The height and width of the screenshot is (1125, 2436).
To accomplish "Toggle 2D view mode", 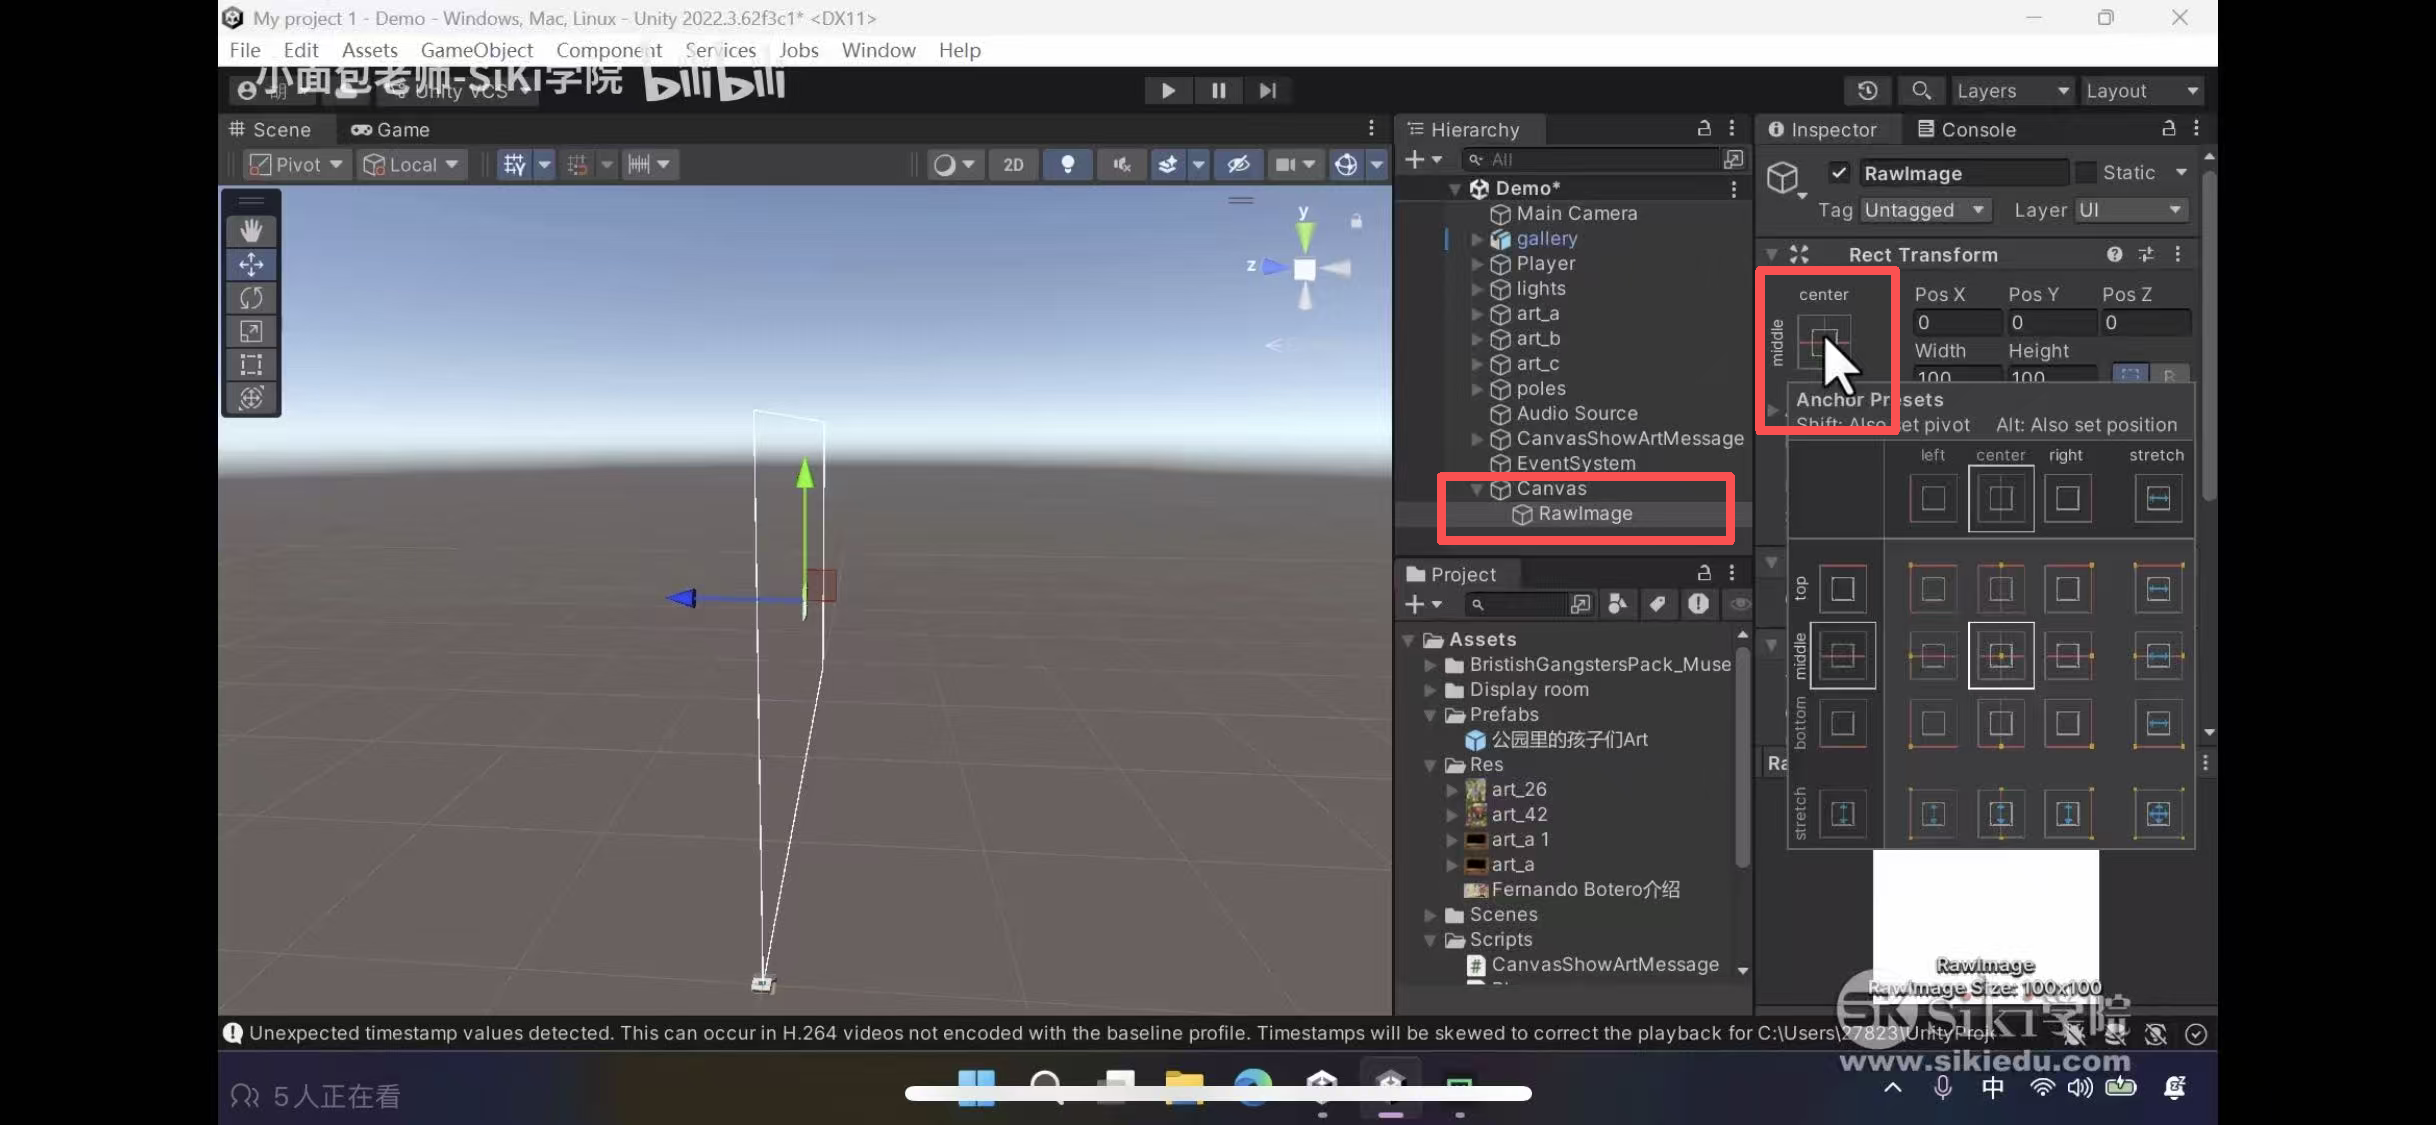I will pyautogui.click(x=1013, y=164).
